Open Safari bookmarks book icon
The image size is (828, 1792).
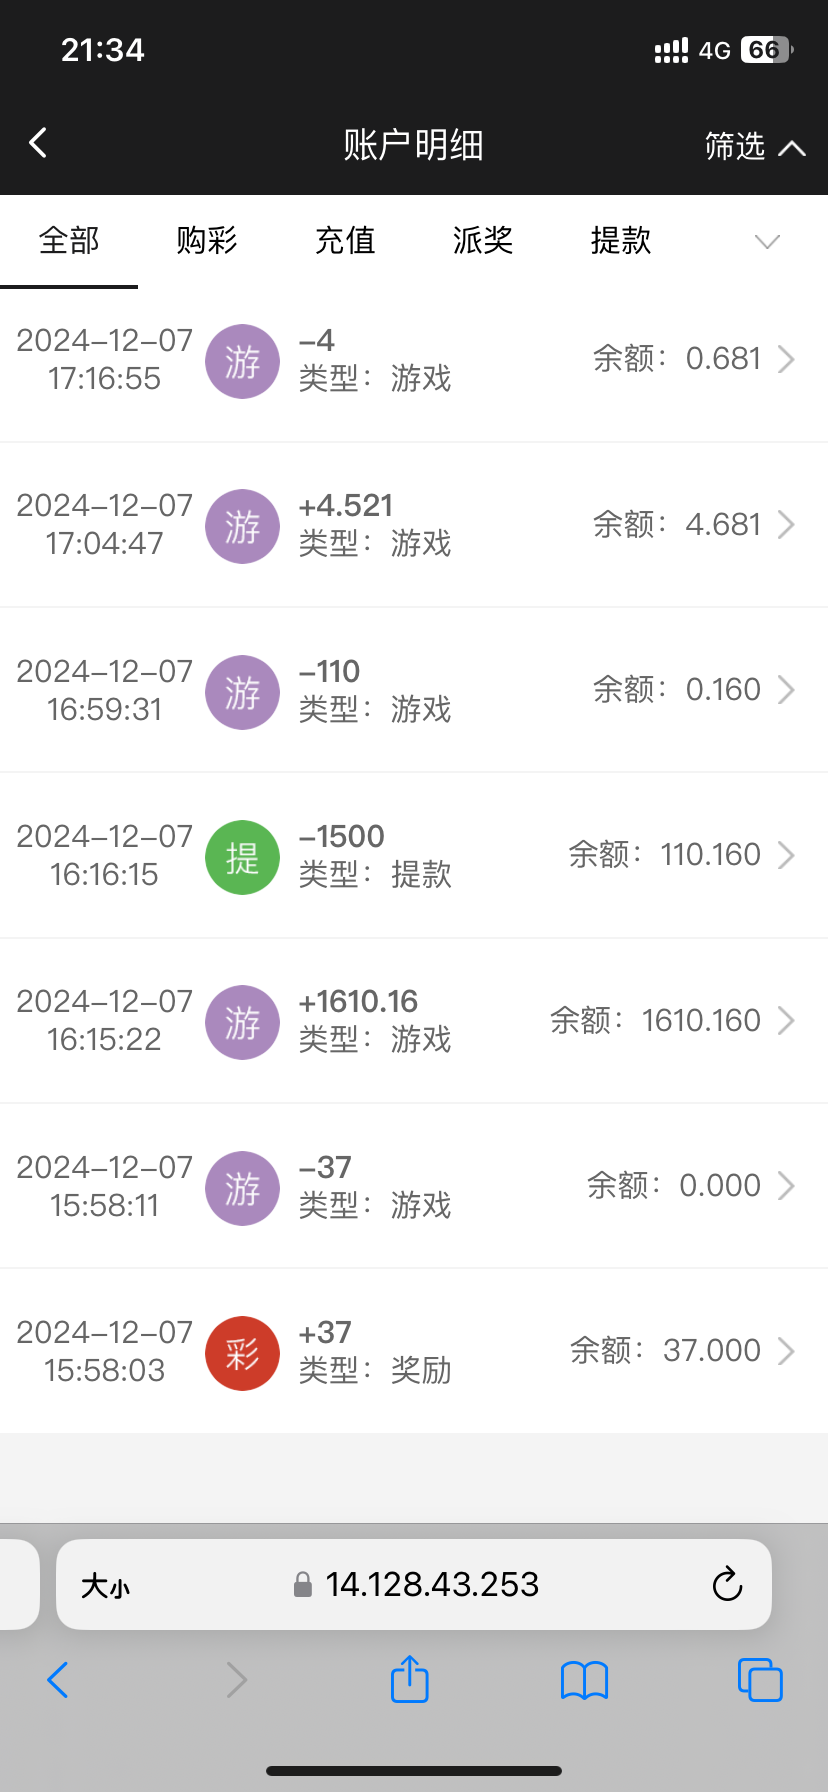point(584,1680)
